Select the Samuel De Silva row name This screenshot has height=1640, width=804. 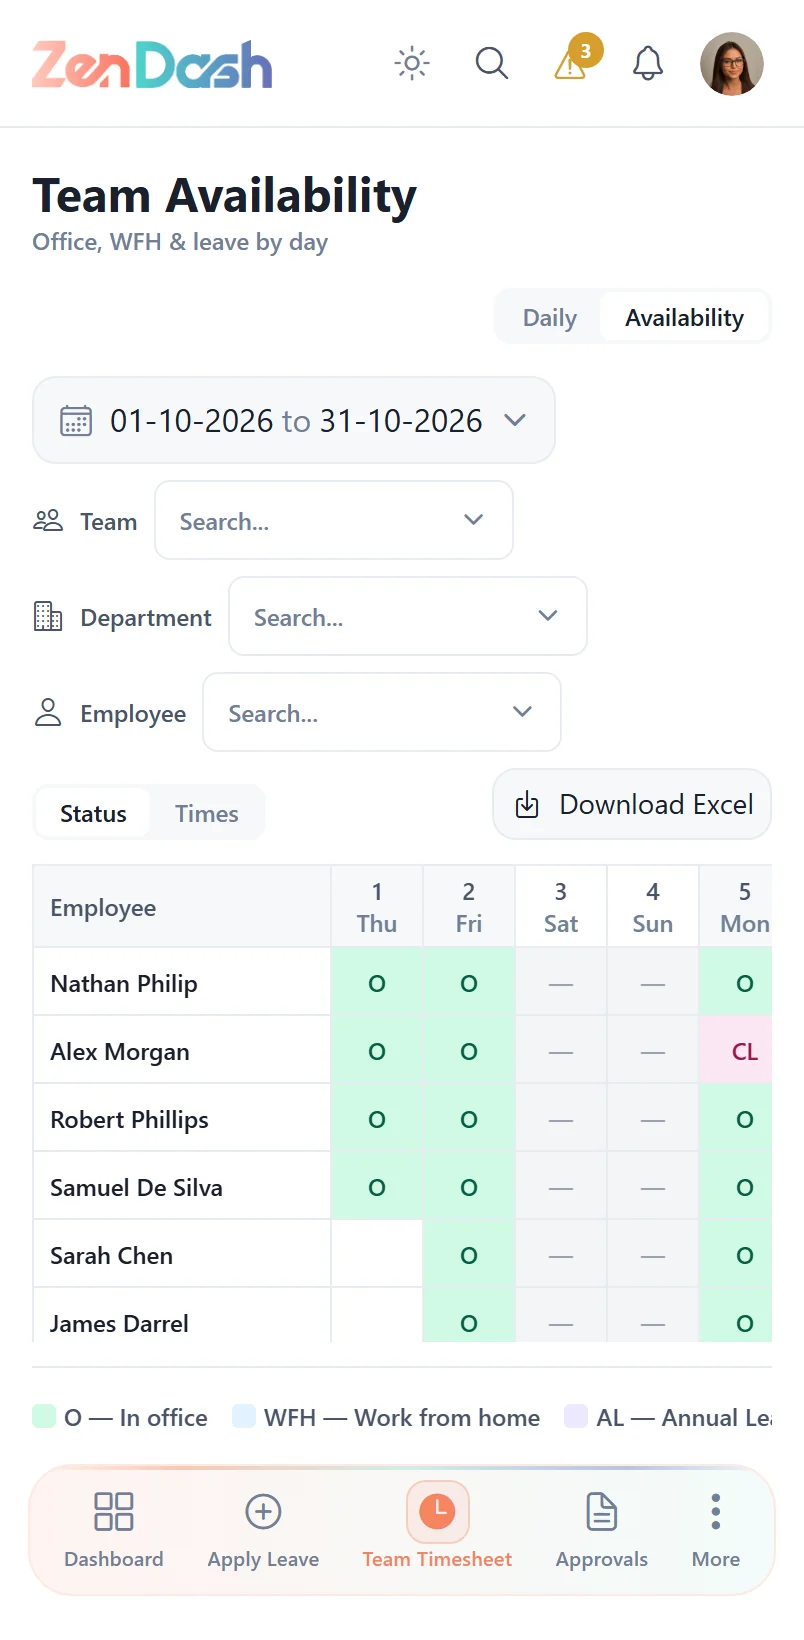pos(137,1188)
